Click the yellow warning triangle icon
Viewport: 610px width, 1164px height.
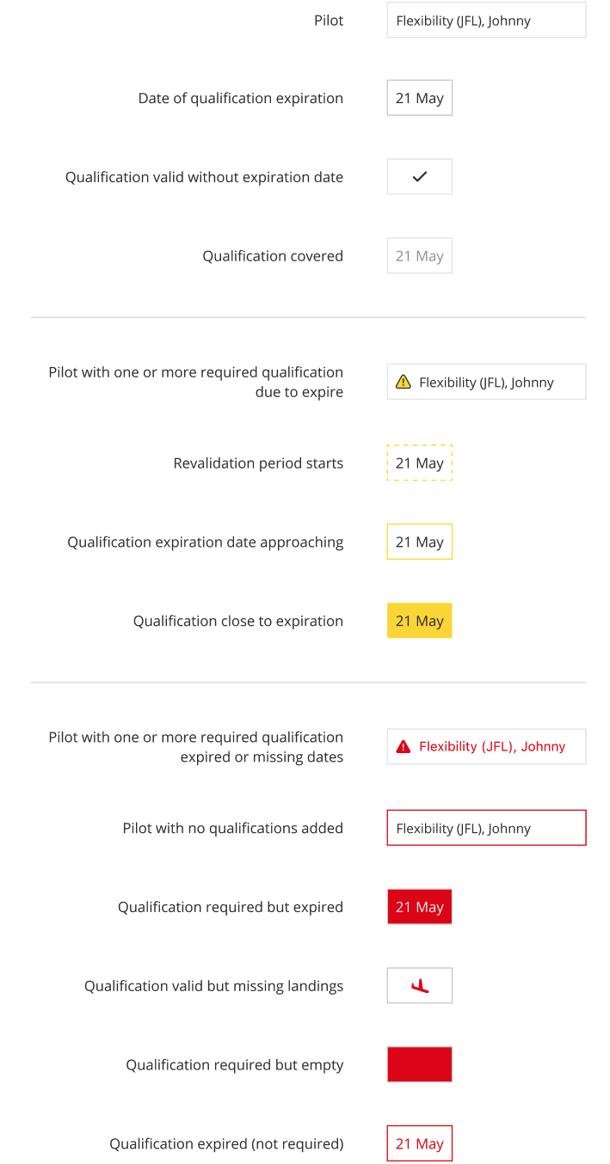point(403,382)
